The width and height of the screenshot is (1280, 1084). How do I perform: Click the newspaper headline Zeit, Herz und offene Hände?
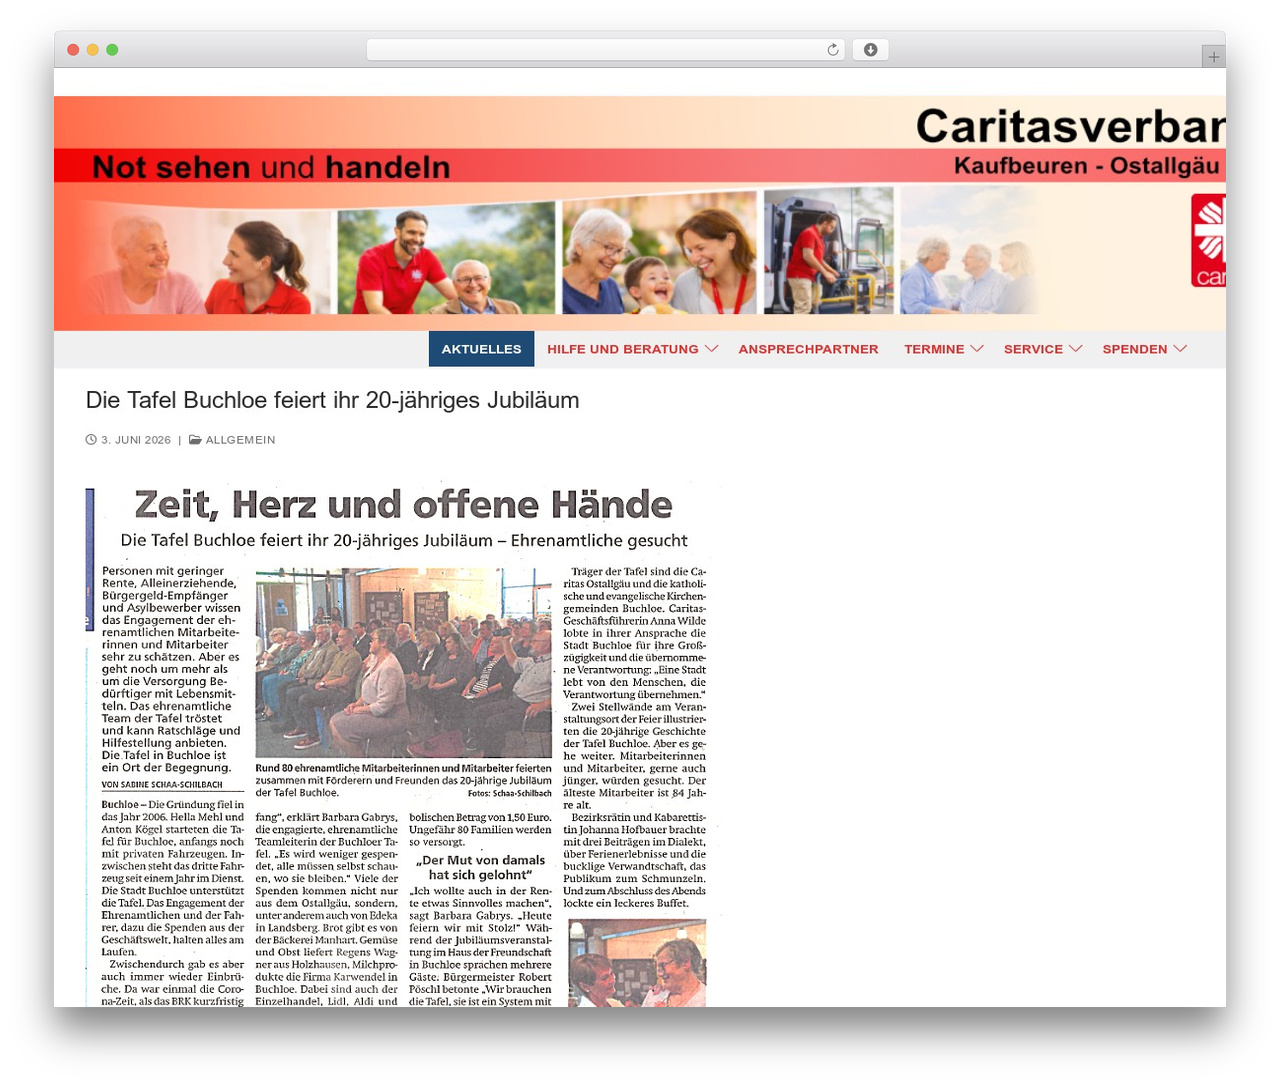point(403,505)
